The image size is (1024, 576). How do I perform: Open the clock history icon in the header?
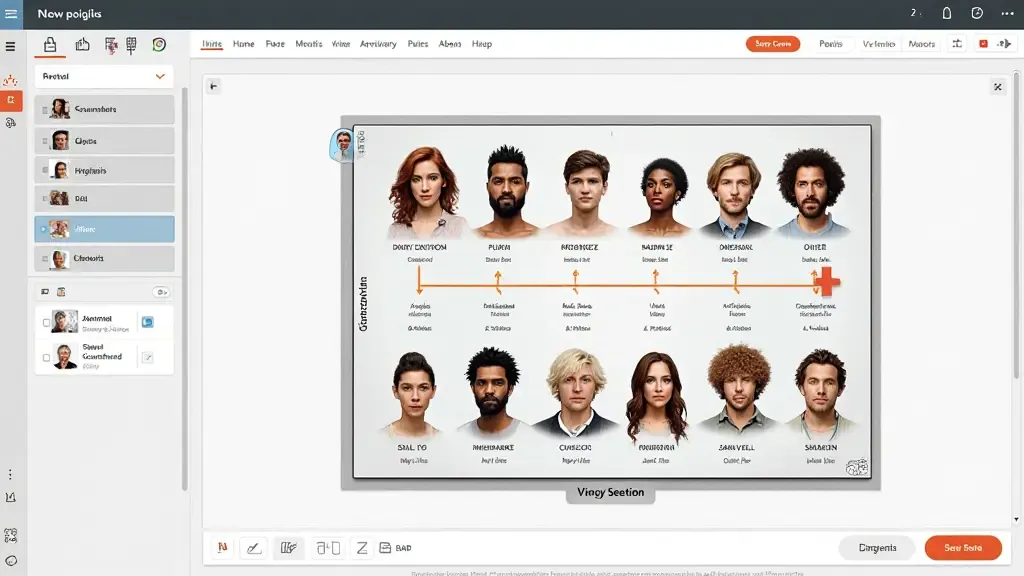click(x=977, y=14)
